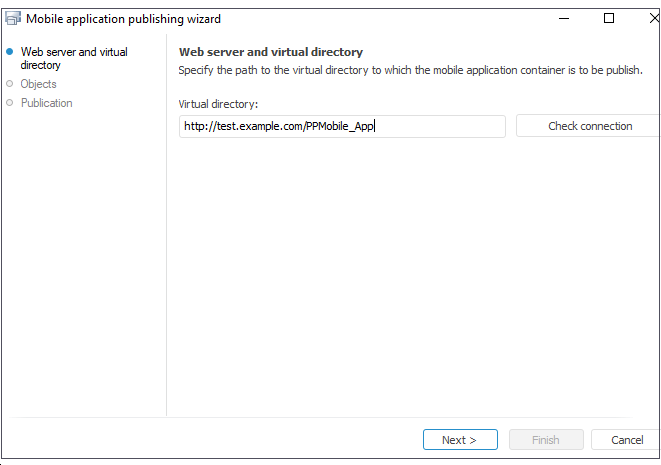The height and width of the screenshot is (465, 661).
Task: Click the Mobile application publishing wizard title
Action: (x=124, y=19)
